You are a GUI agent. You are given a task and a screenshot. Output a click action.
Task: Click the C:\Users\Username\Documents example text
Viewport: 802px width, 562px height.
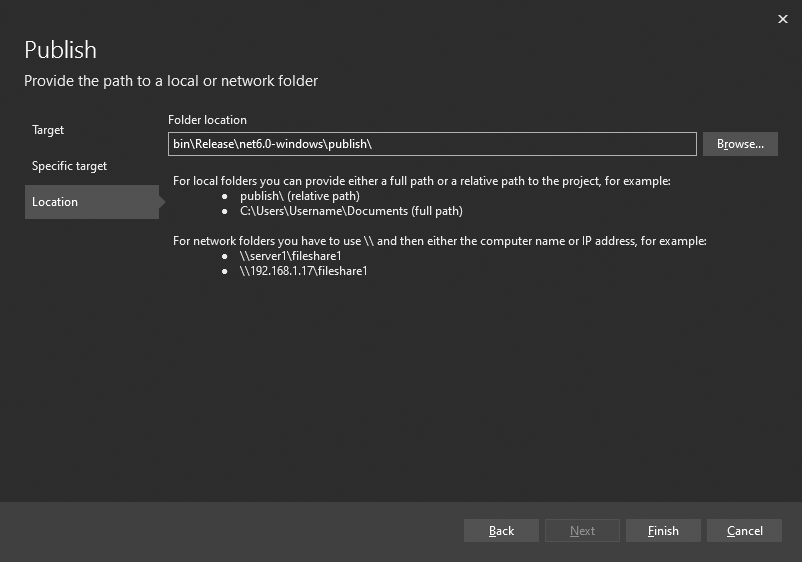tap(351, 211)
